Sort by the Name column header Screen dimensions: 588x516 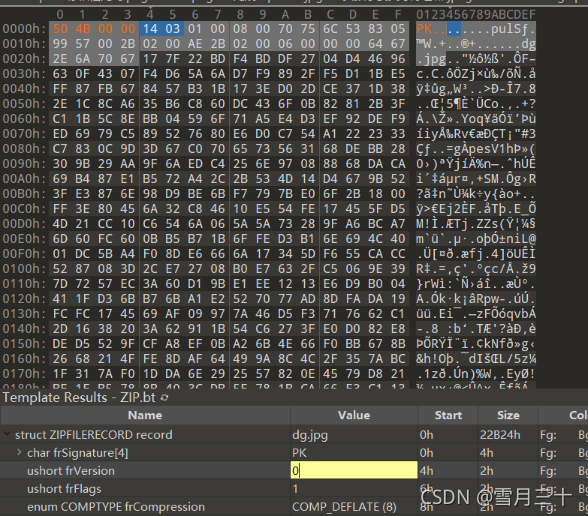tap(145, 415)
